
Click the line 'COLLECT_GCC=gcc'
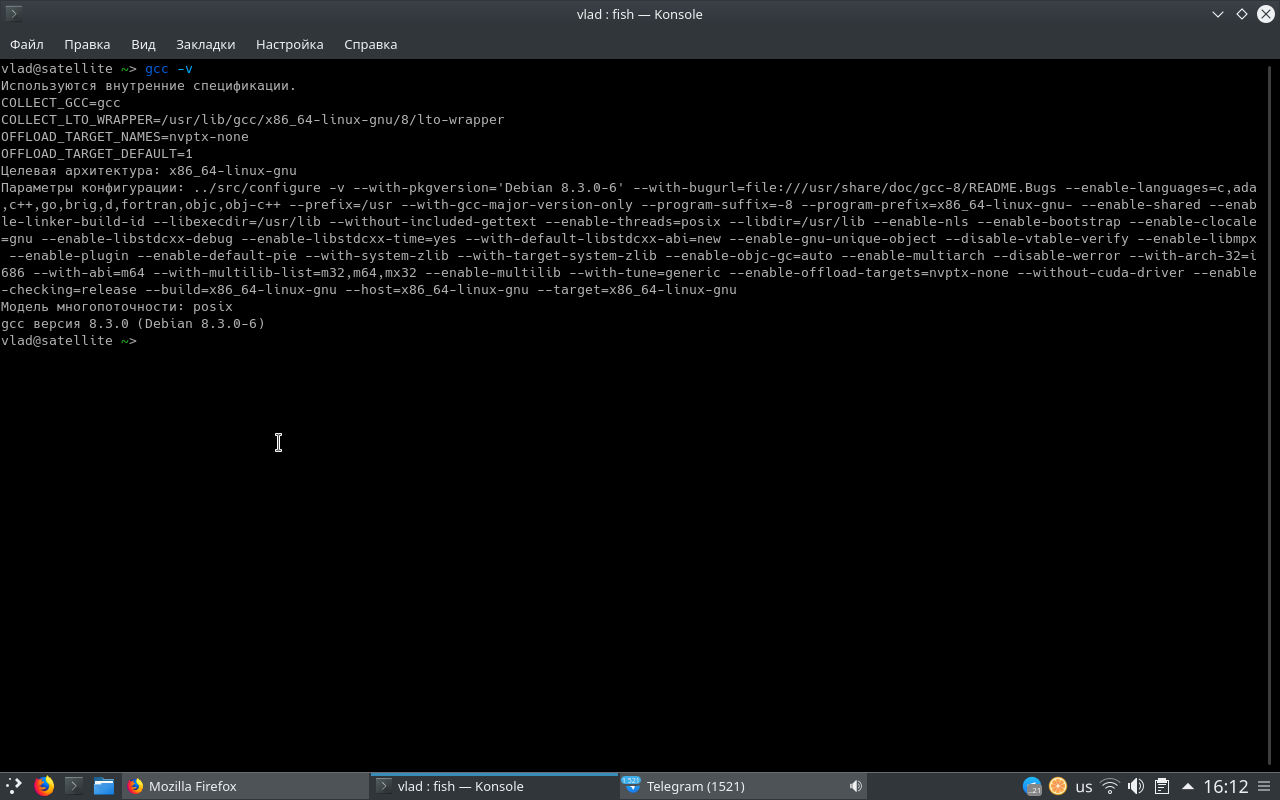coord(61,103)
